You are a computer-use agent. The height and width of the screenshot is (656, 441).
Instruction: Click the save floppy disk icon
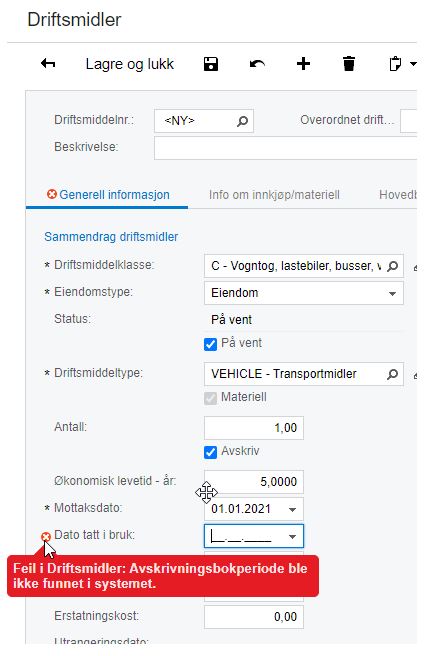pyautogui.click(x=211, y=64)
